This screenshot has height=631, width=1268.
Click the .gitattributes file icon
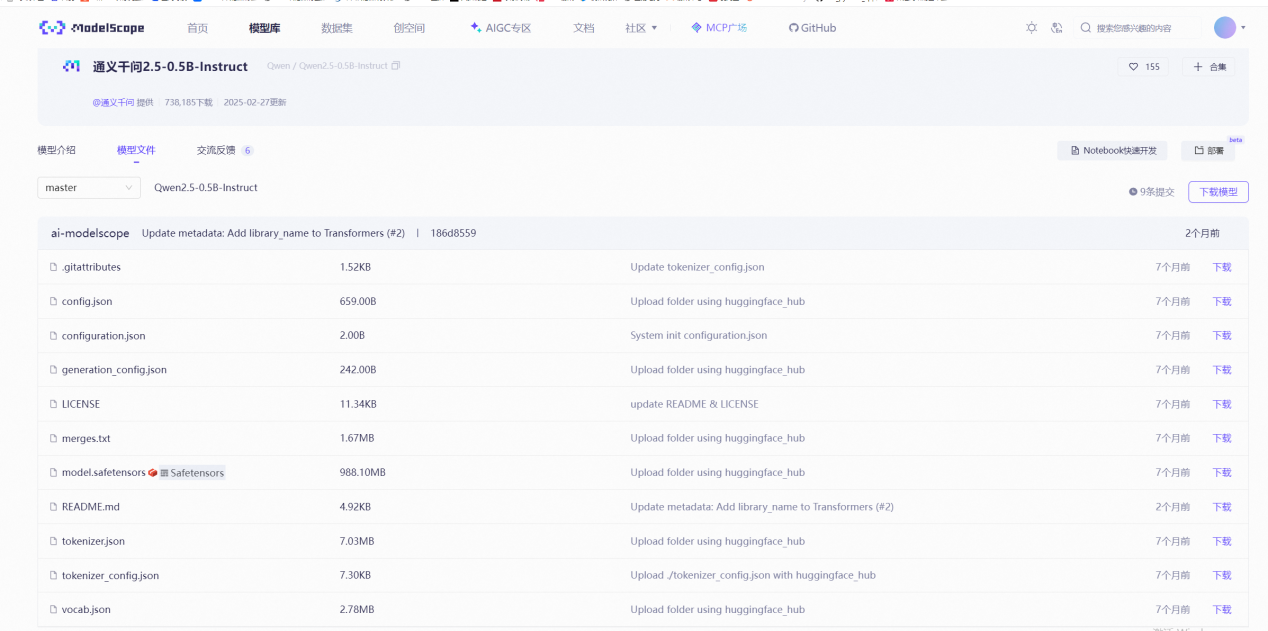tap(54, 267)
